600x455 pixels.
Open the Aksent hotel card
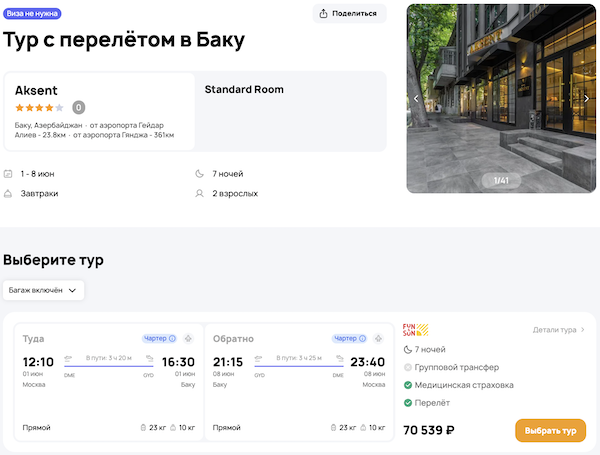coord(100,110)
